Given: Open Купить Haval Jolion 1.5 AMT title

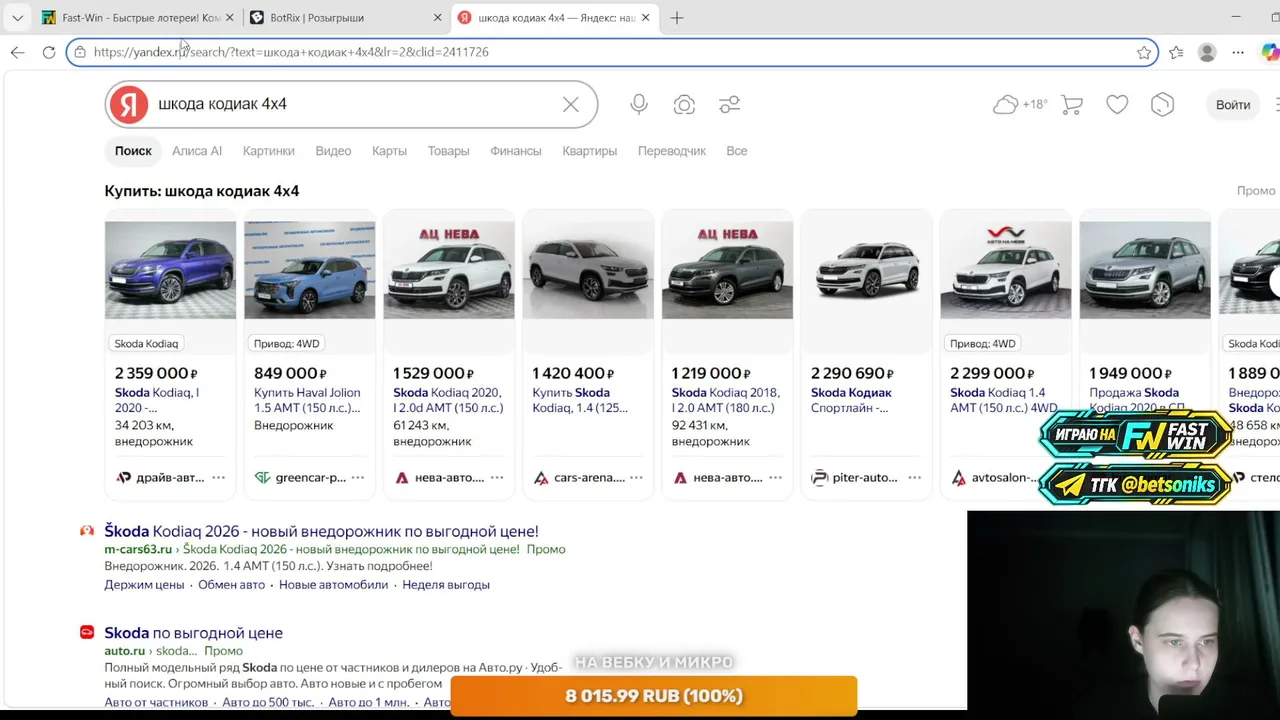Looking at the screenshot, I should click(x=307, y=400).
